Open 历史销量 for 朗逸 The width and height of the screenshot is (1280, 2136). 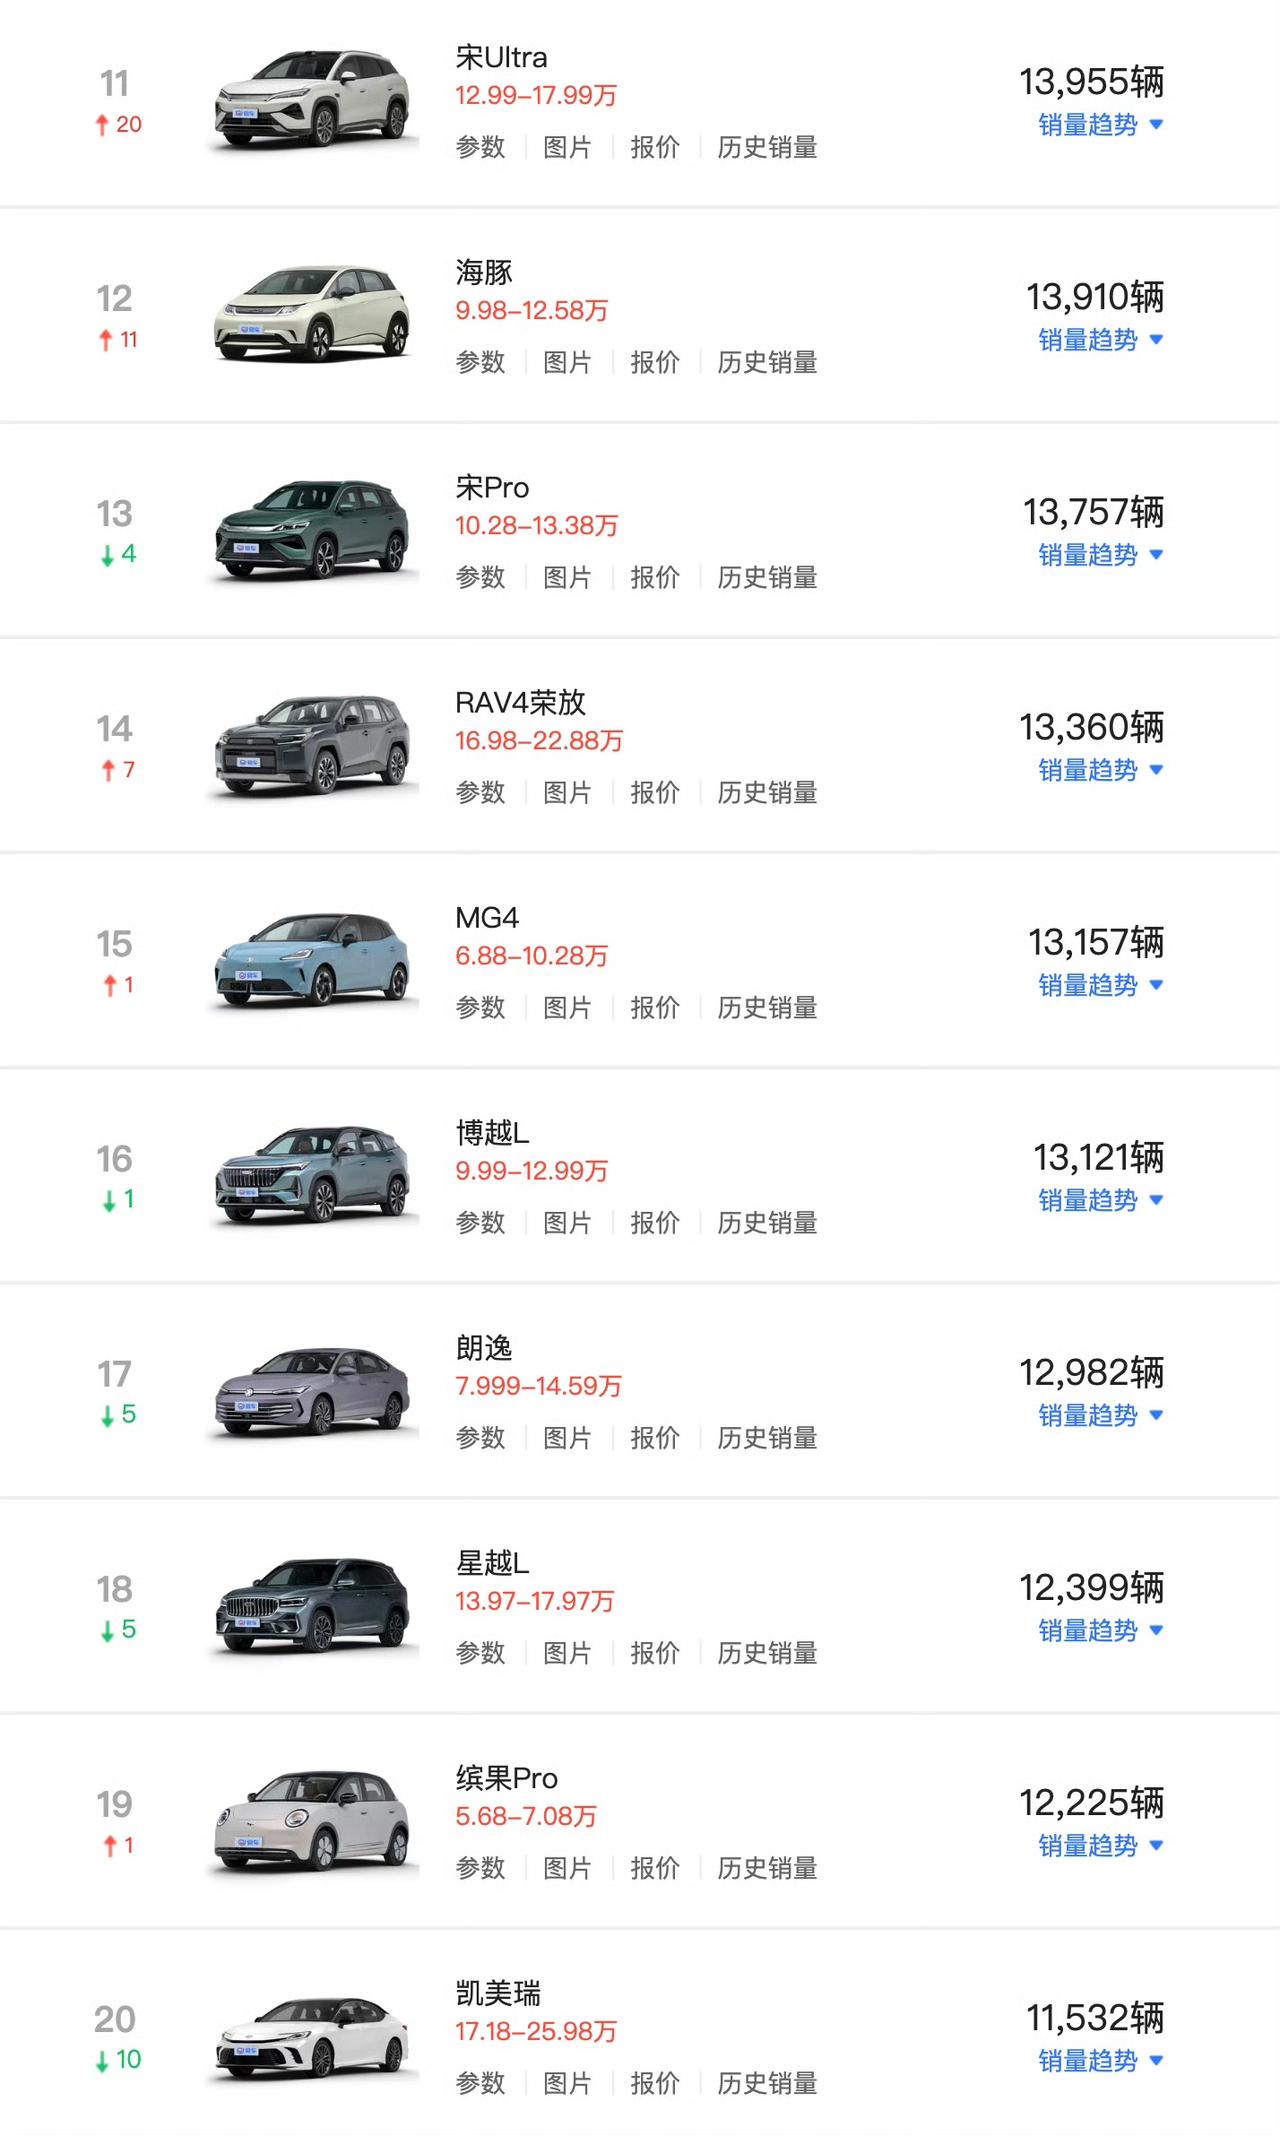(x=767, y=1438)
